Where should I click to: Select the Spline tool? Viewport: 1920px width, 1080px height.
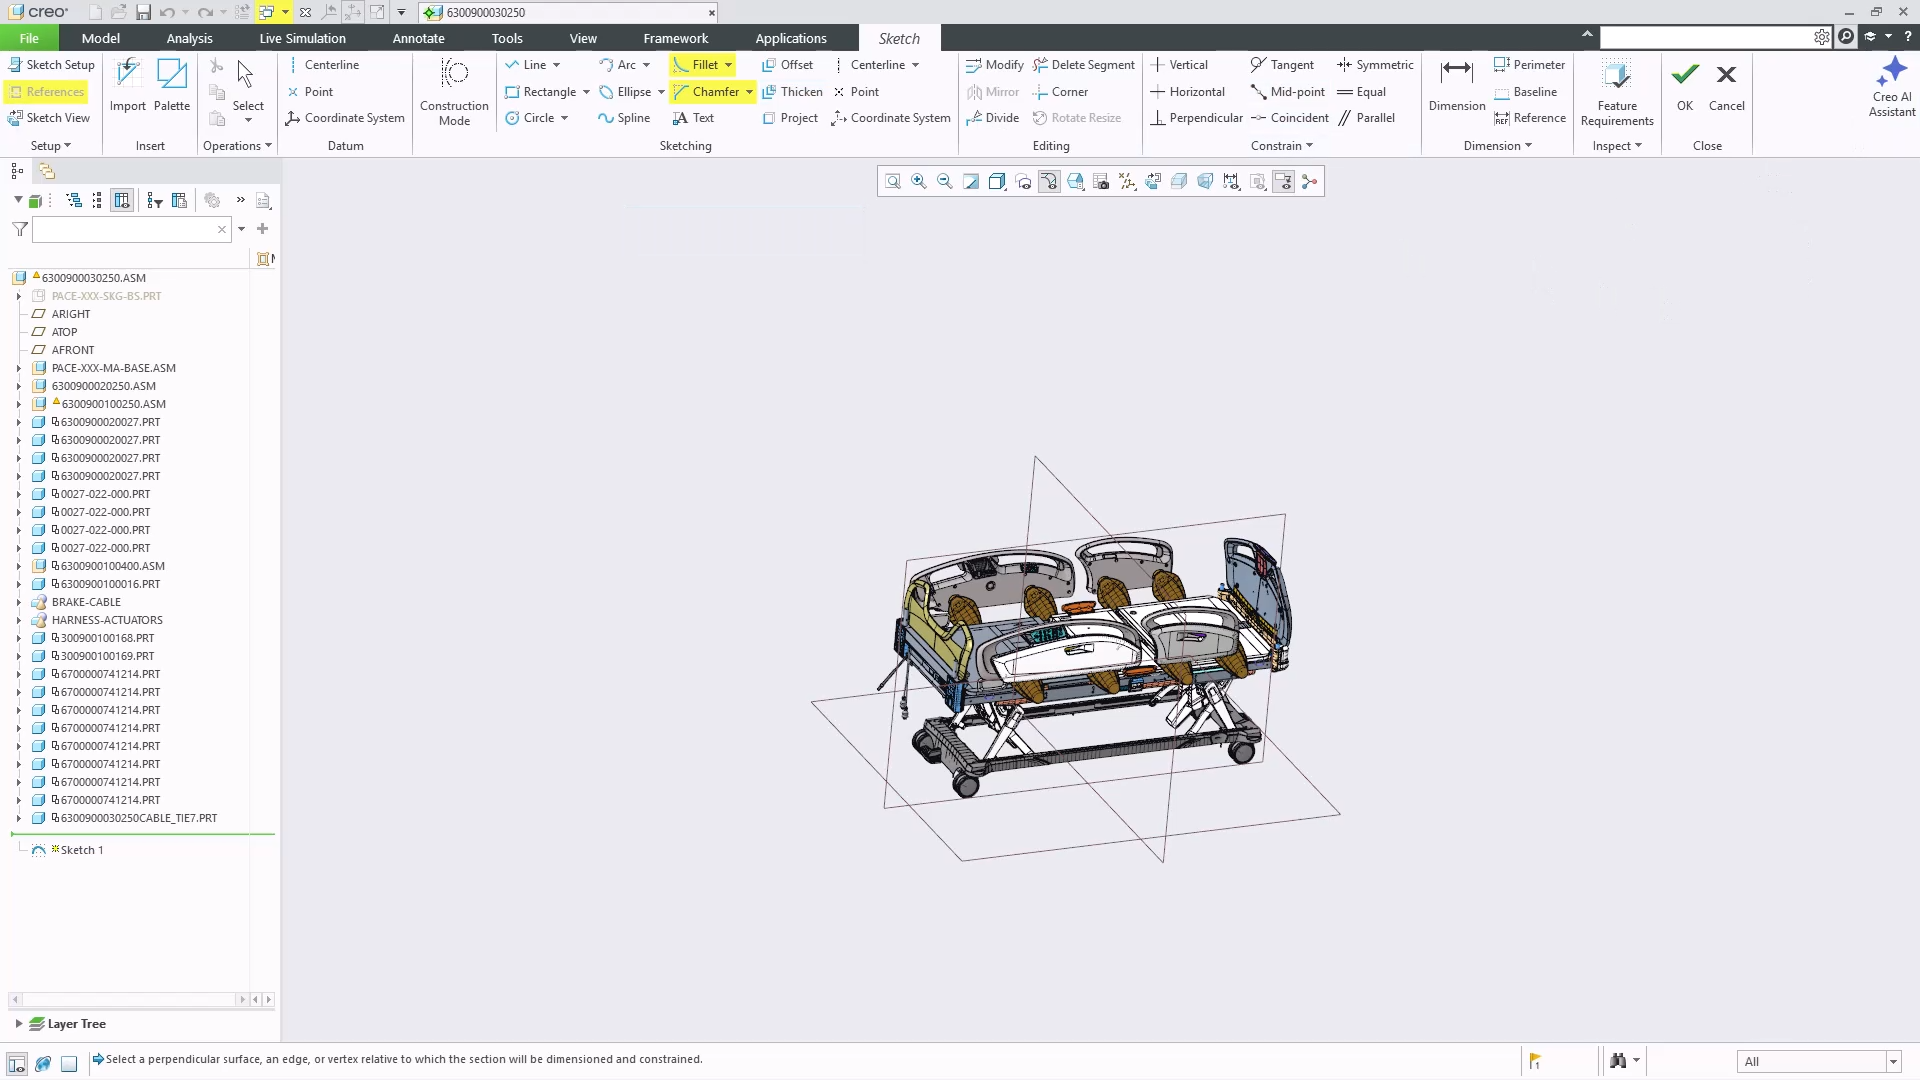point(624,118)
